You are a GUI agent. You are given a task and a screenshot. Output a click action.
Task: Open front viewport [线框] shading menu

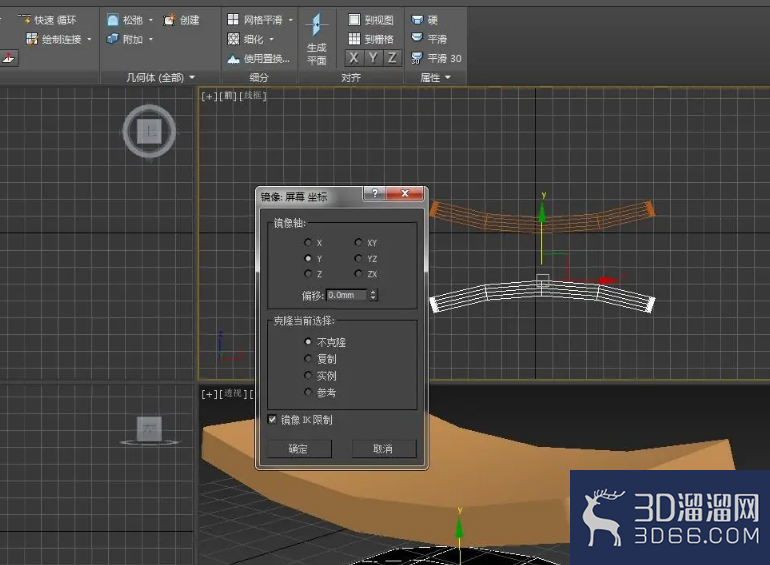pyautogui.click(x=252, y=96)
